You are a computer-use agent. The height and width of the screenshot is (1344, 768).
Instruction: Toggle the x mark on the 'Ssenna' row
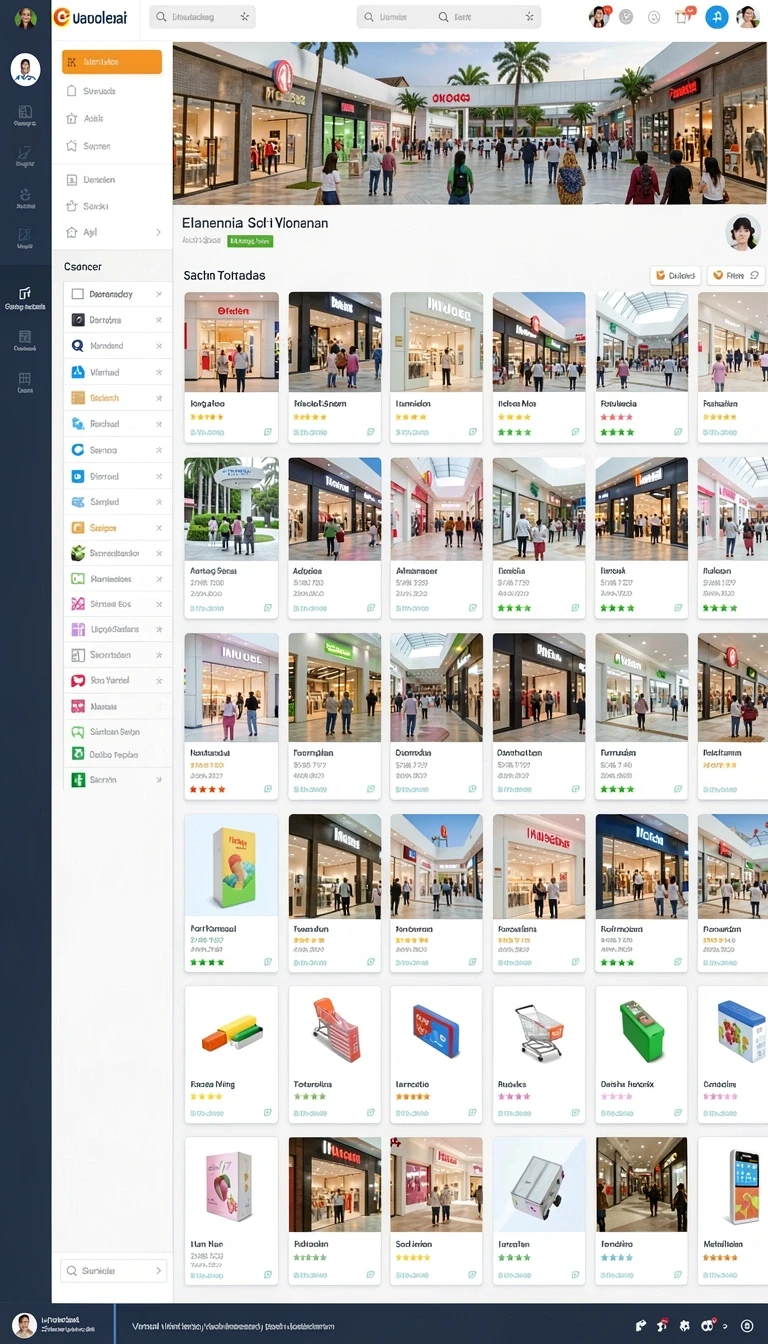158,450
